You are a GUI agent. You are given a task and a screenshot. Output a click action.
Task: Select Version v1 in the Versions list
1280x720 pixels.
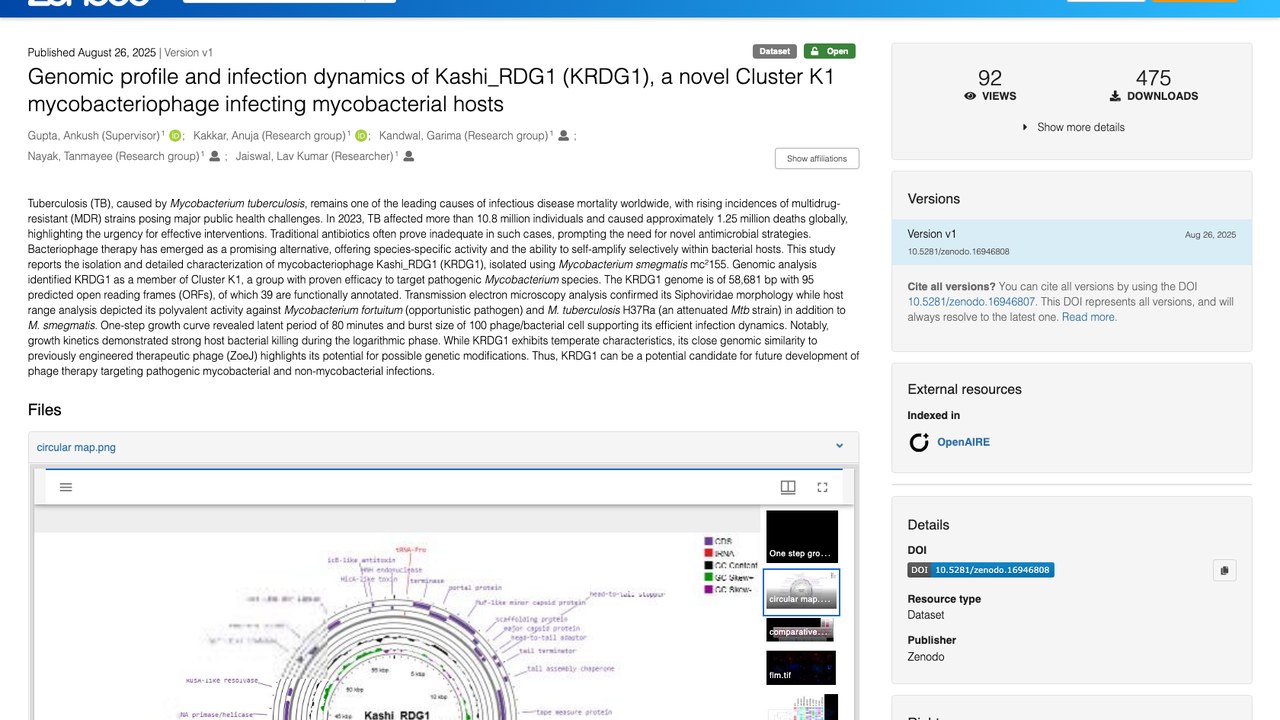1071,242
